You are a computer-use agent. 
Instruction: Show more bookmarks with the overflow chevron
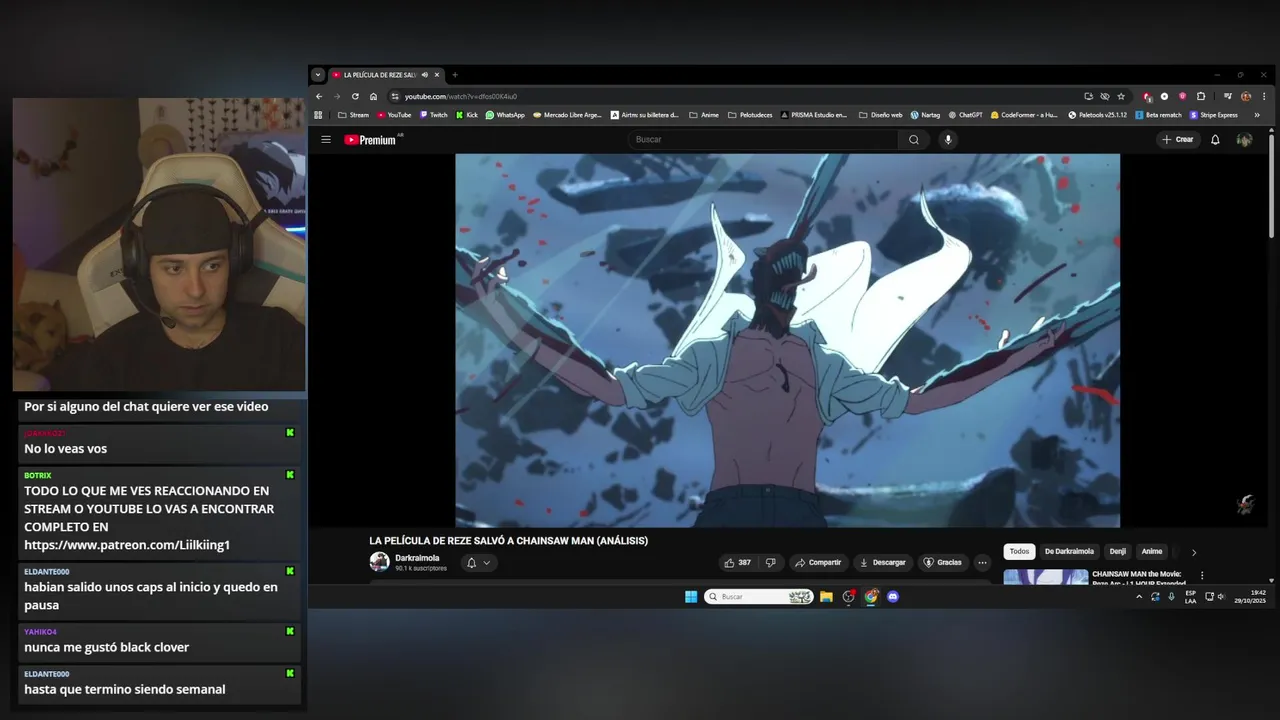click(x=1257, y=115)
